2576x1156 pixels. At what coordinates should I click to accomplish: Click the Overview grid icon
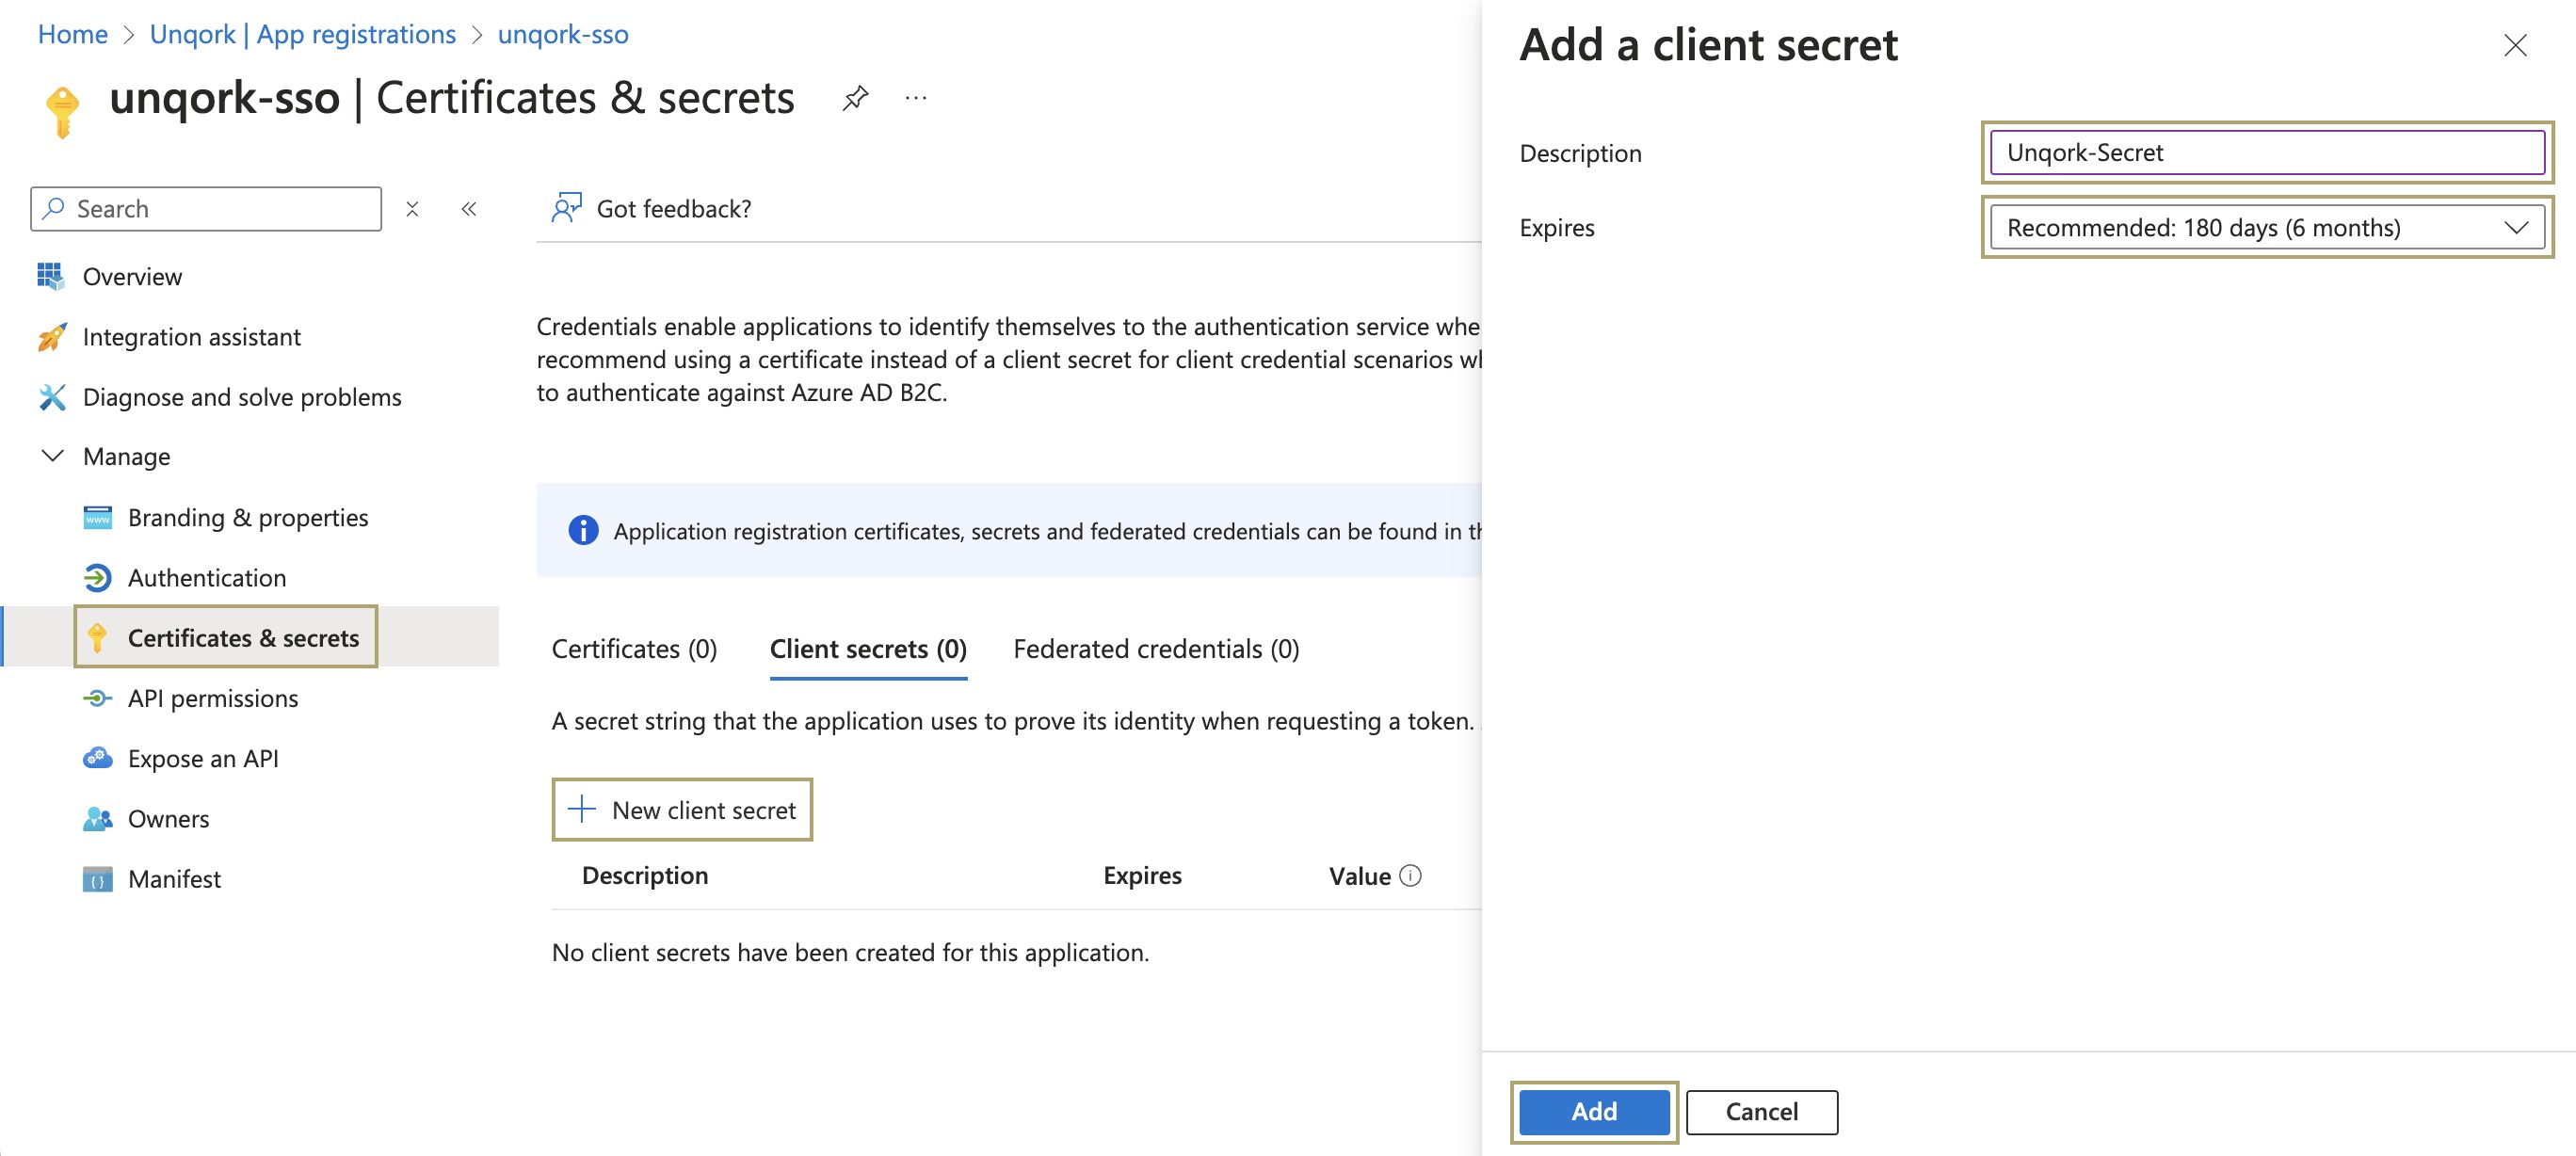[x=51, y=276]
